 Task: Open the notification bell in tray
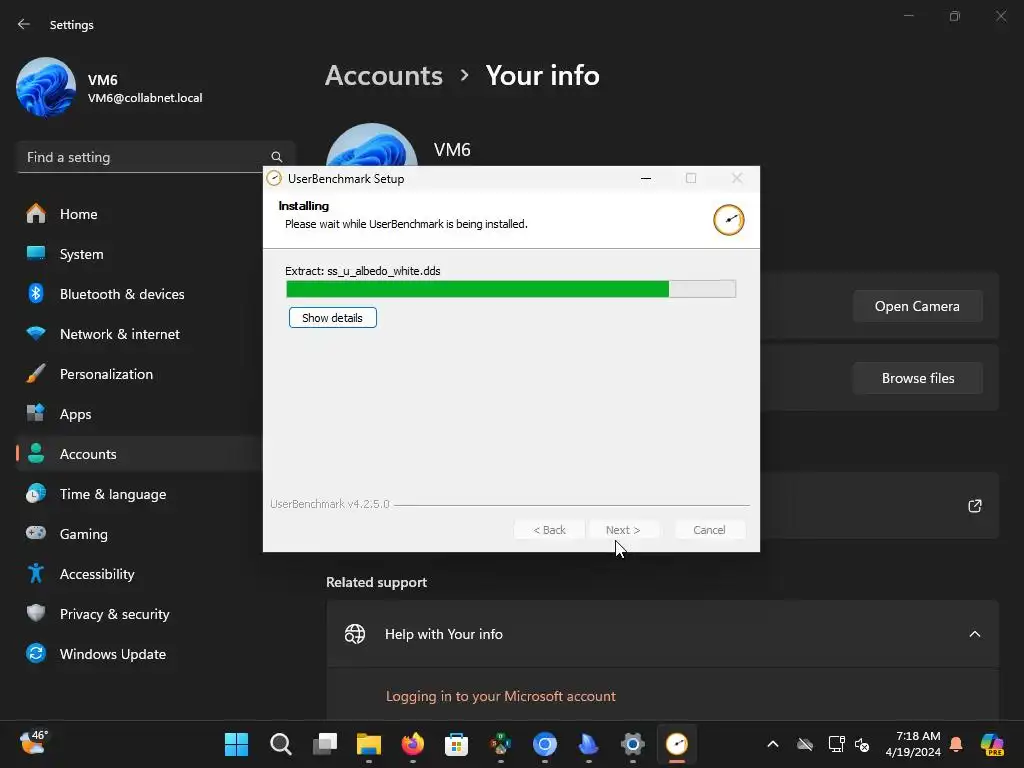(956, 744)
